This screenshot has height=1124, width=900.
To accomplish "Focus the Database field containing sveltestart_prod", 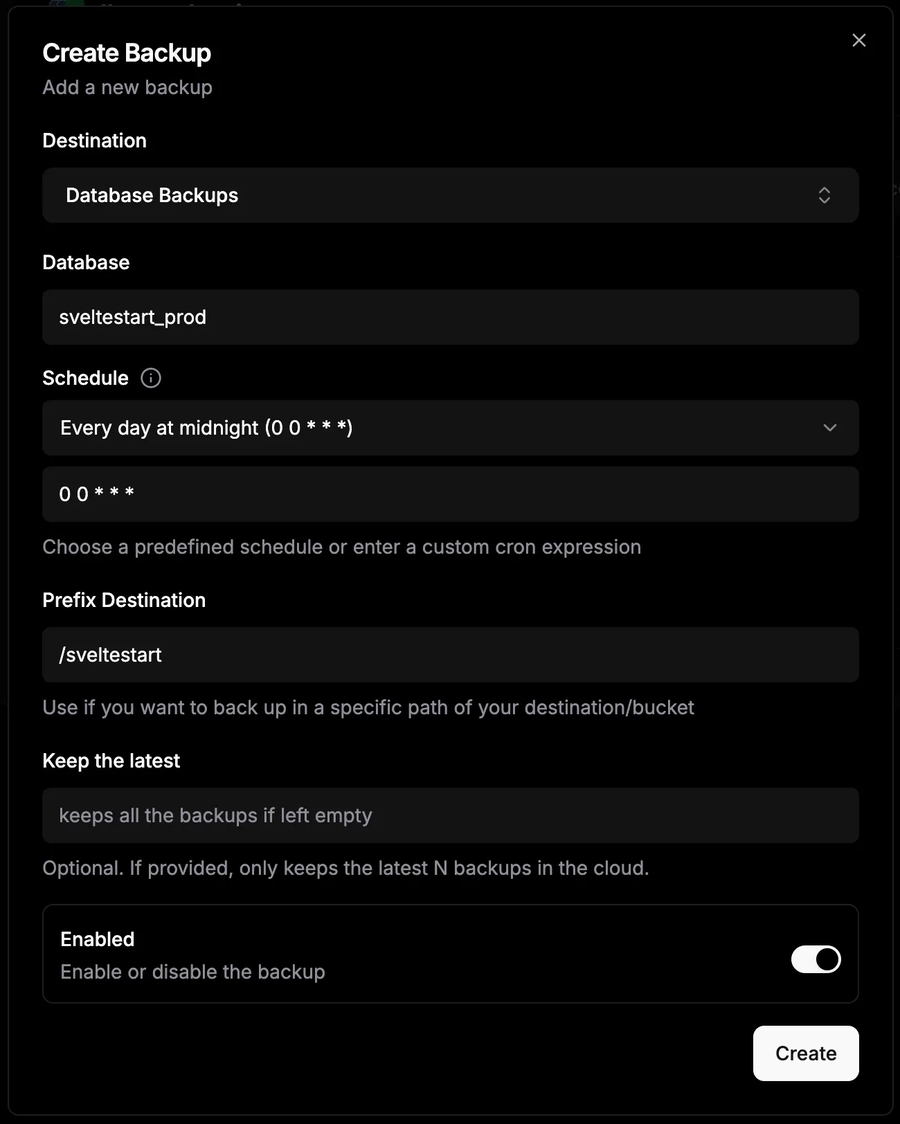I will click(x=450, y=317).
